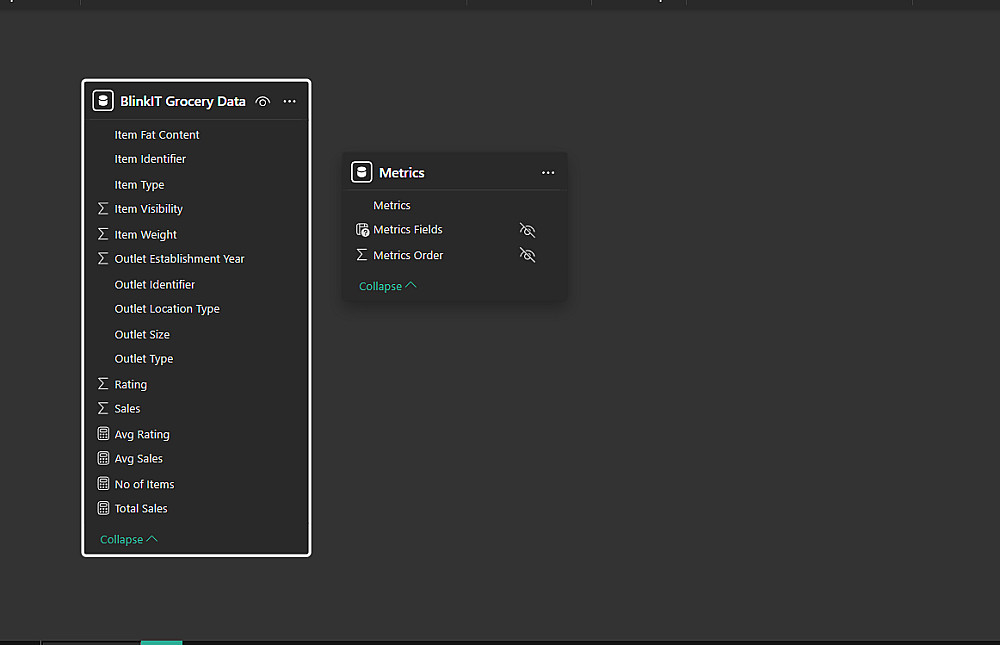This screenshot has width=1000, height=645.
Task: Click the BlinkIT Grocery Data table icon
Action: point(103,101)
